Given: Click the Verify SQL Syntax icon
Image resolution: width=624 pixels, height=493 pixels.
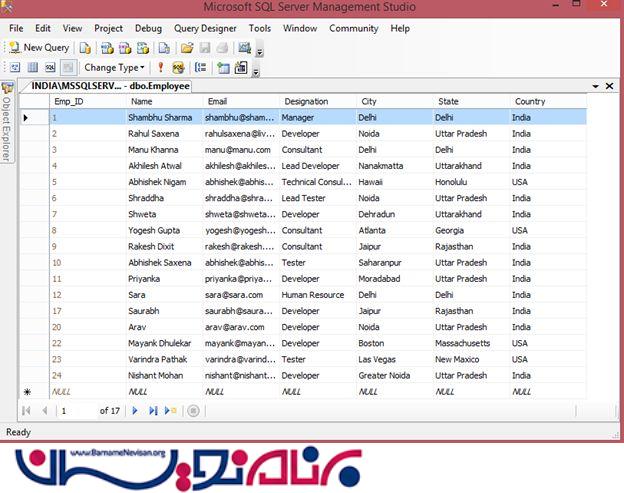Looking at the screenshot, I should click(180, 68).
